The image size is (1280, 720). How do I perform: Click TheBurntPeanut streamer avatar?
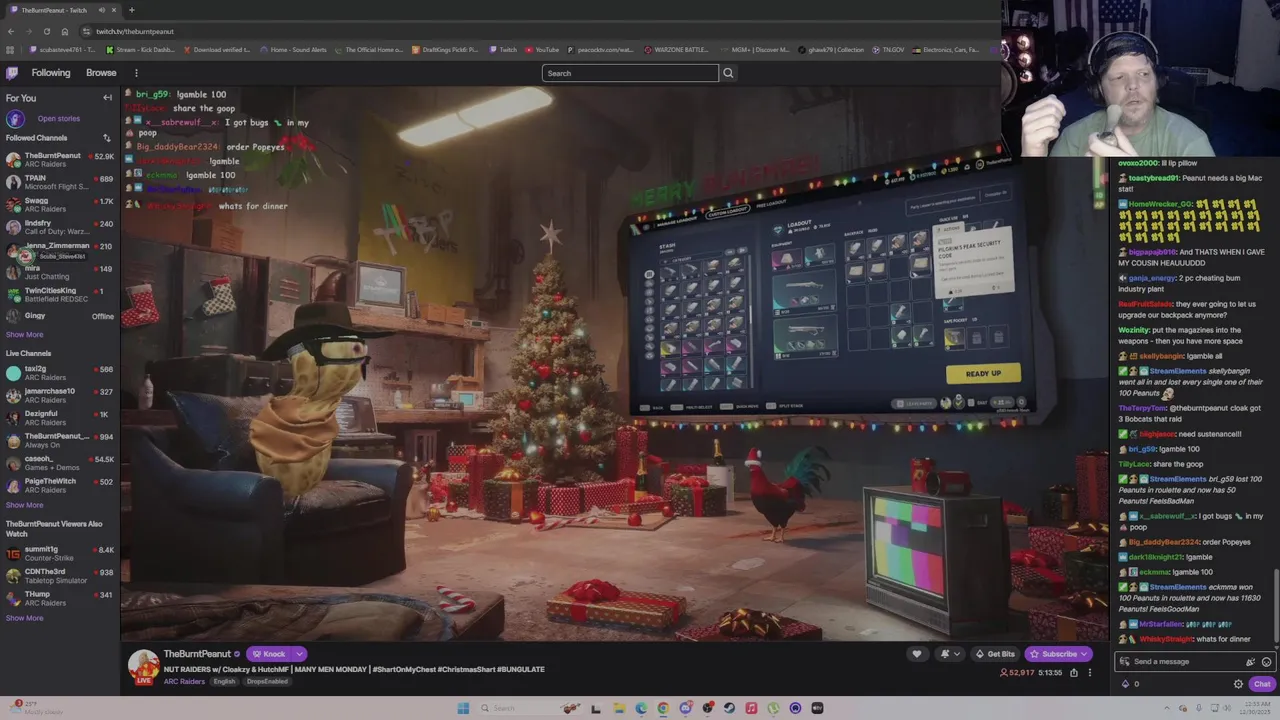click(x=143, y=666)
